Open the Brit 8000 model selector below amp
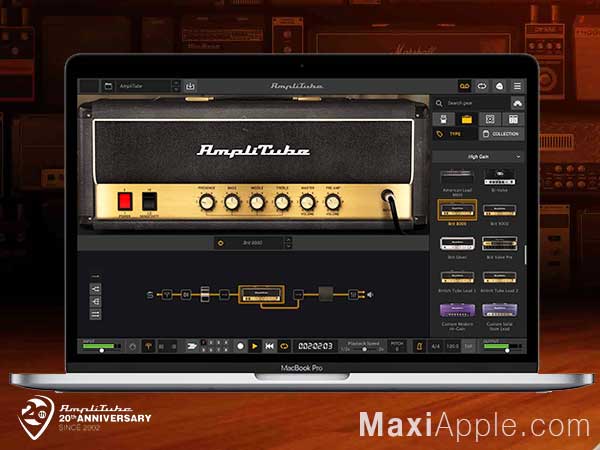The height and width of the screenshot is (450, 600). (253, 243)
